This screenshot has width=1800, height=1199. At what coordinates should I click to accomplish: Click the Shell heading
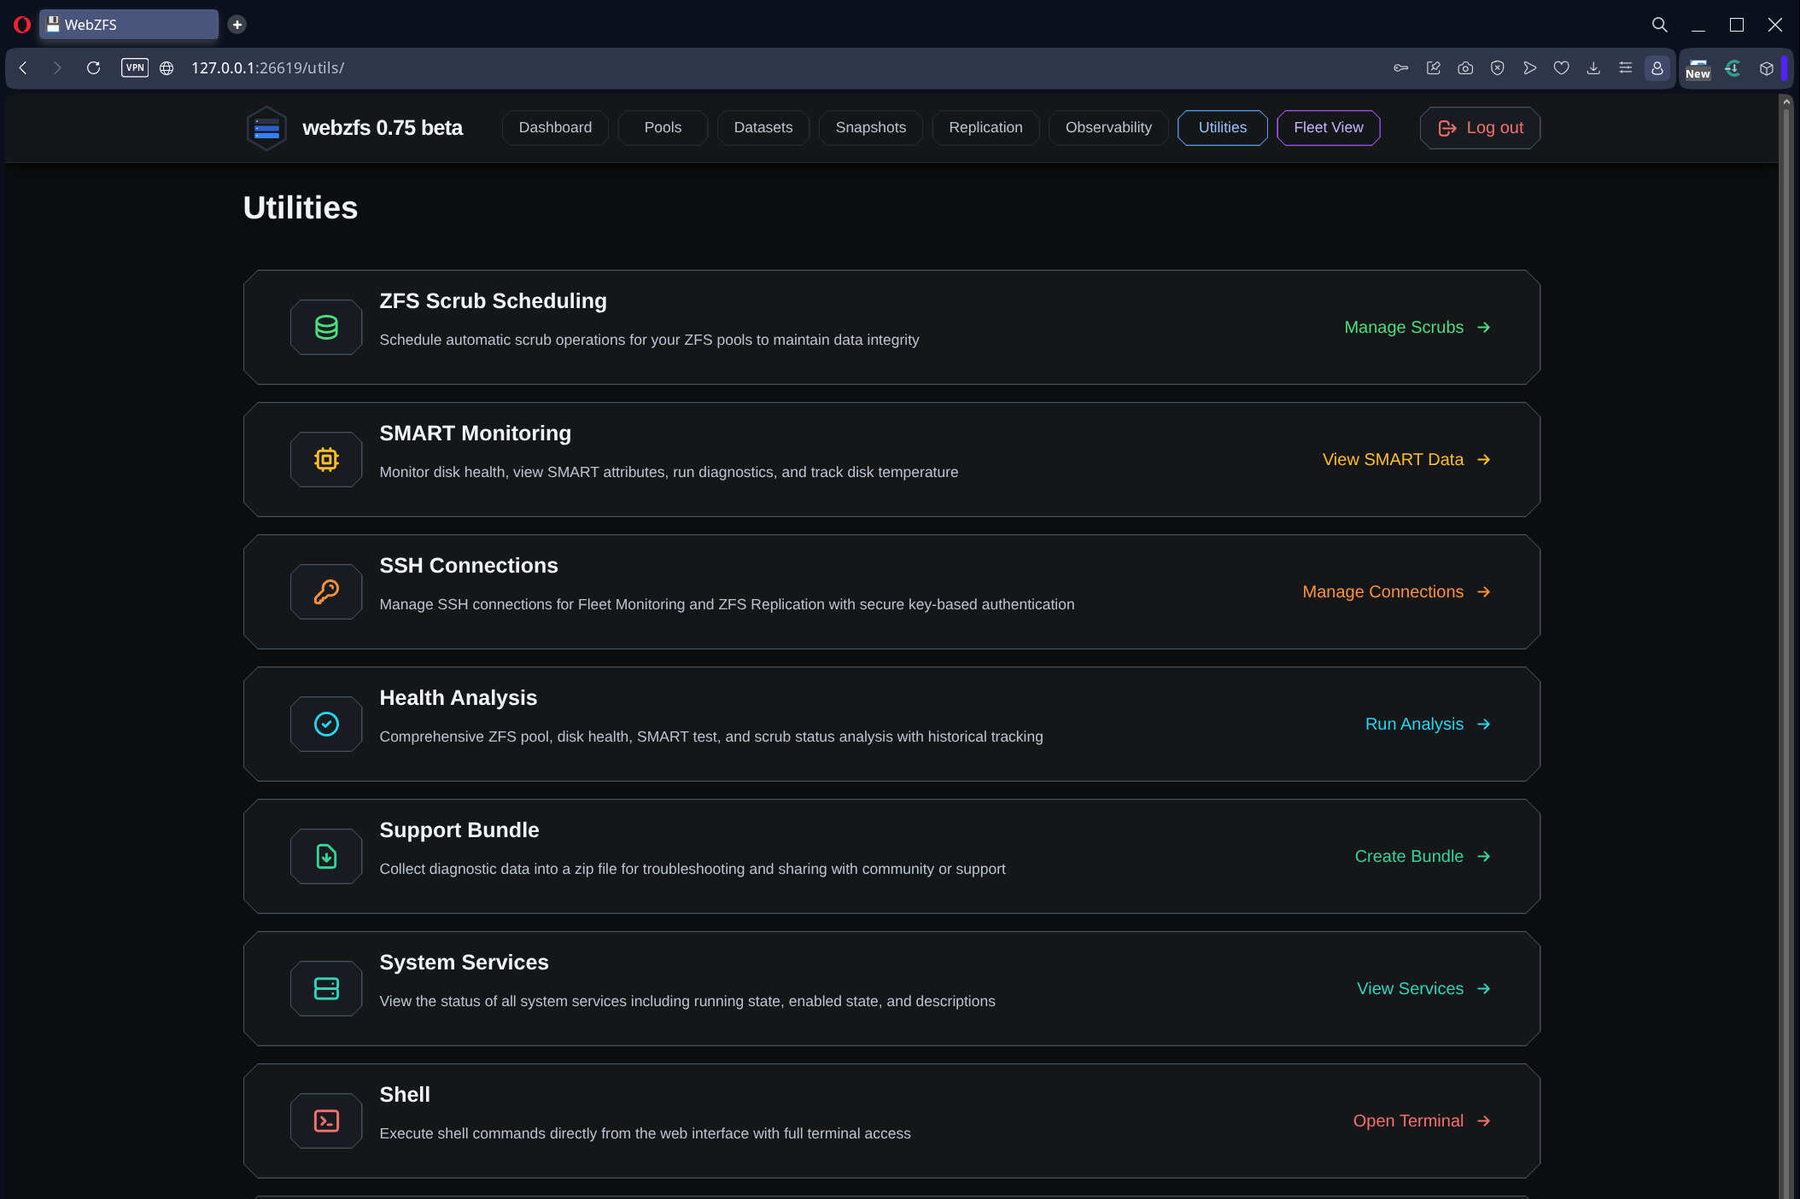point(404,1094)
